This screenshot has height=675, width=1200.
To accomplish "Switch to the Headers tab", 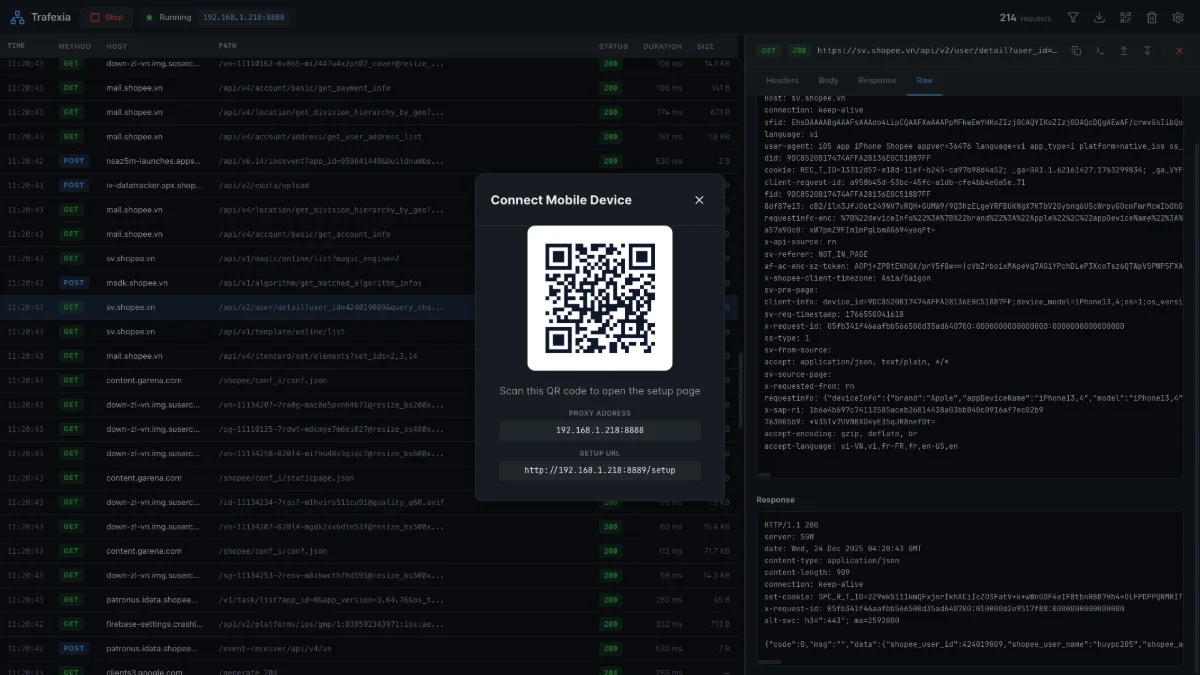I will [782, 80].
